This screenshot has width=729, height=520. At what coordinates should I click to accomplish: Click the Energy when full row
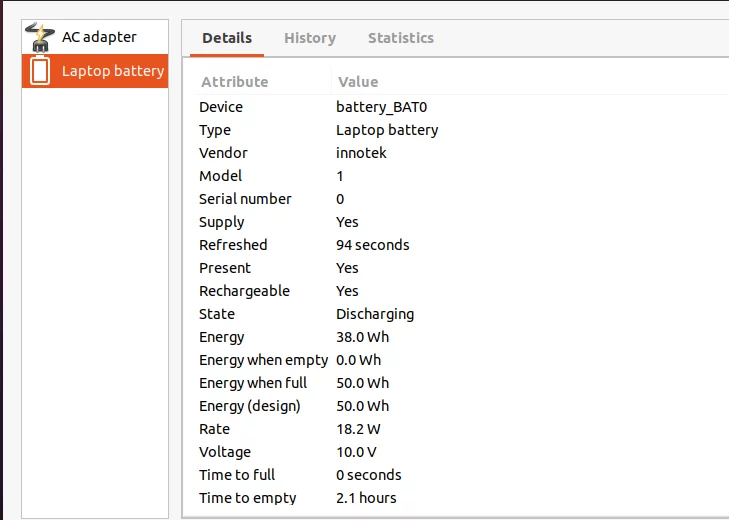click(463, 383)
